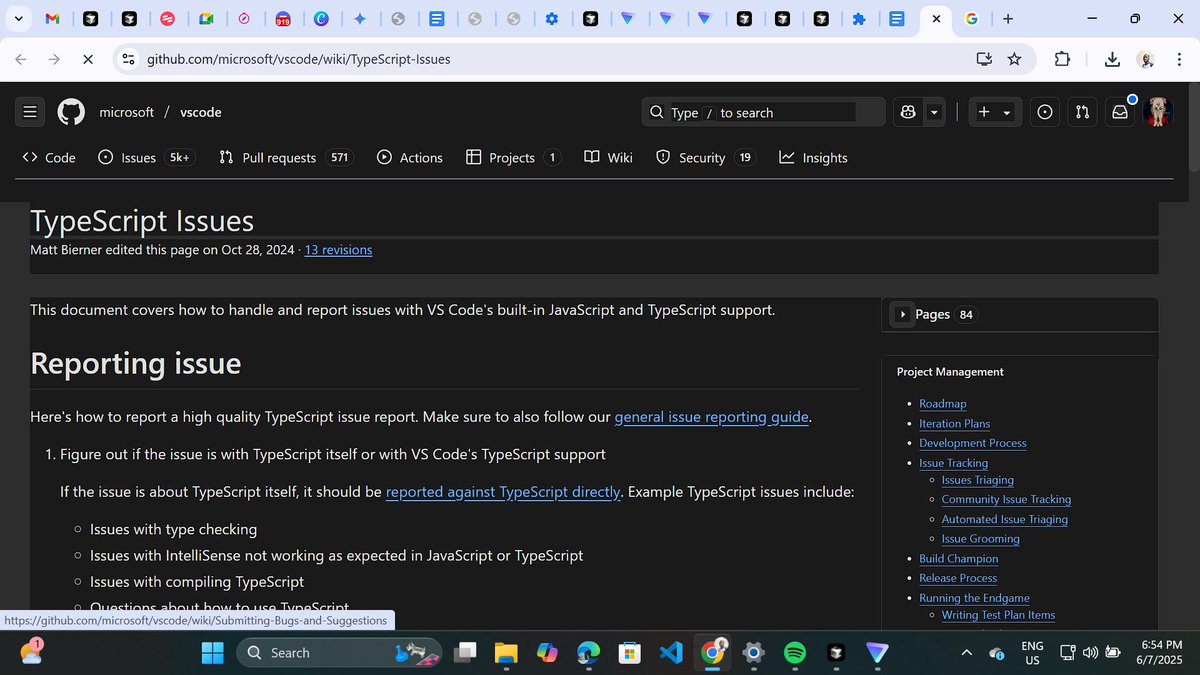Switch to the Gmail tab
1200x675 pixels.
53,18
